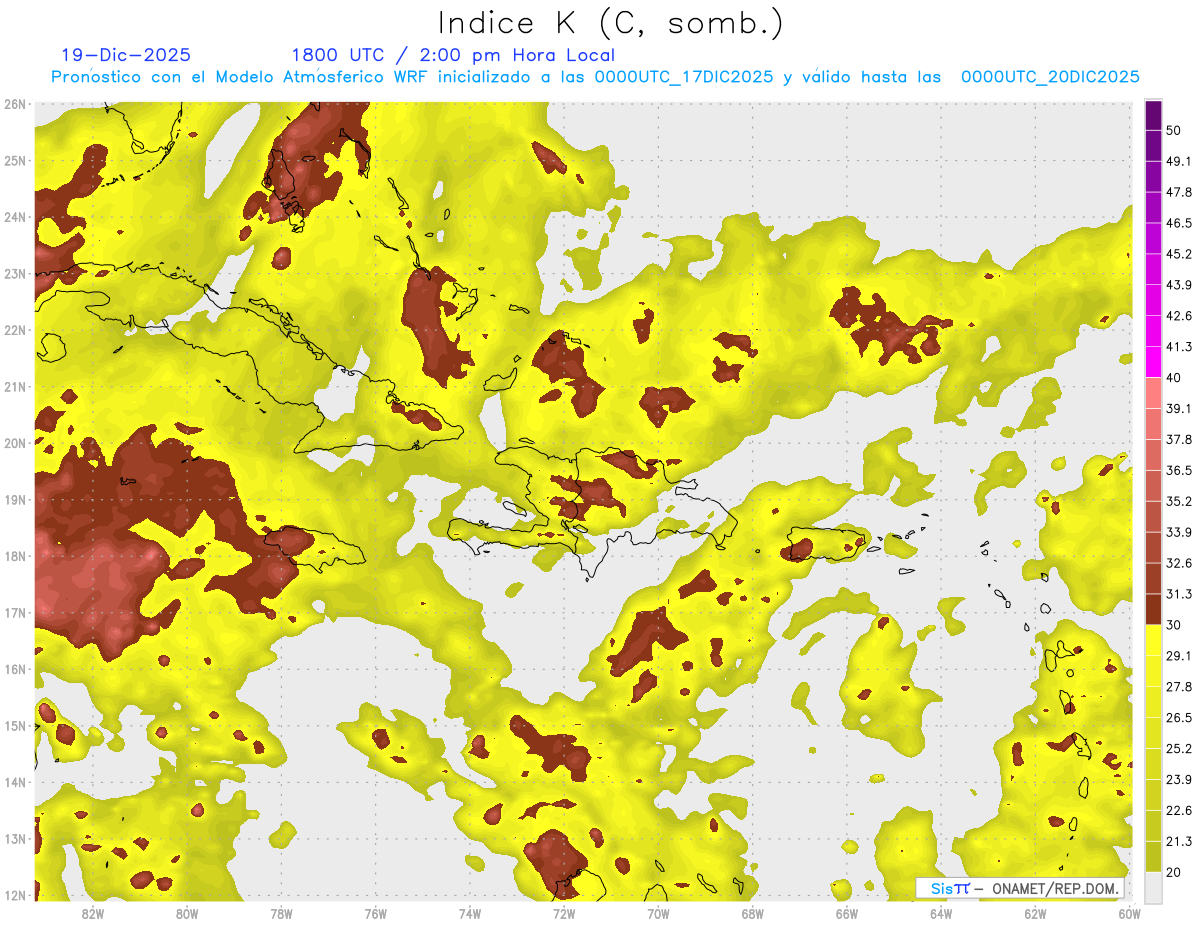Screen dimensions: 1200x927
Task: Click the '39.1' color scale label
Action: [1178, 408]
